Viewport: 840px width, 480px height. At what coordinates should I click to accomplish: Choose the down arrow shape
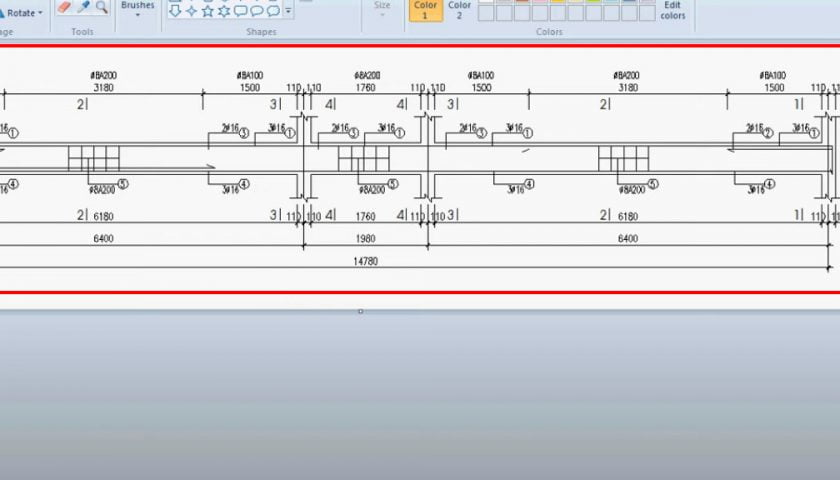click(x=175, y=11)
